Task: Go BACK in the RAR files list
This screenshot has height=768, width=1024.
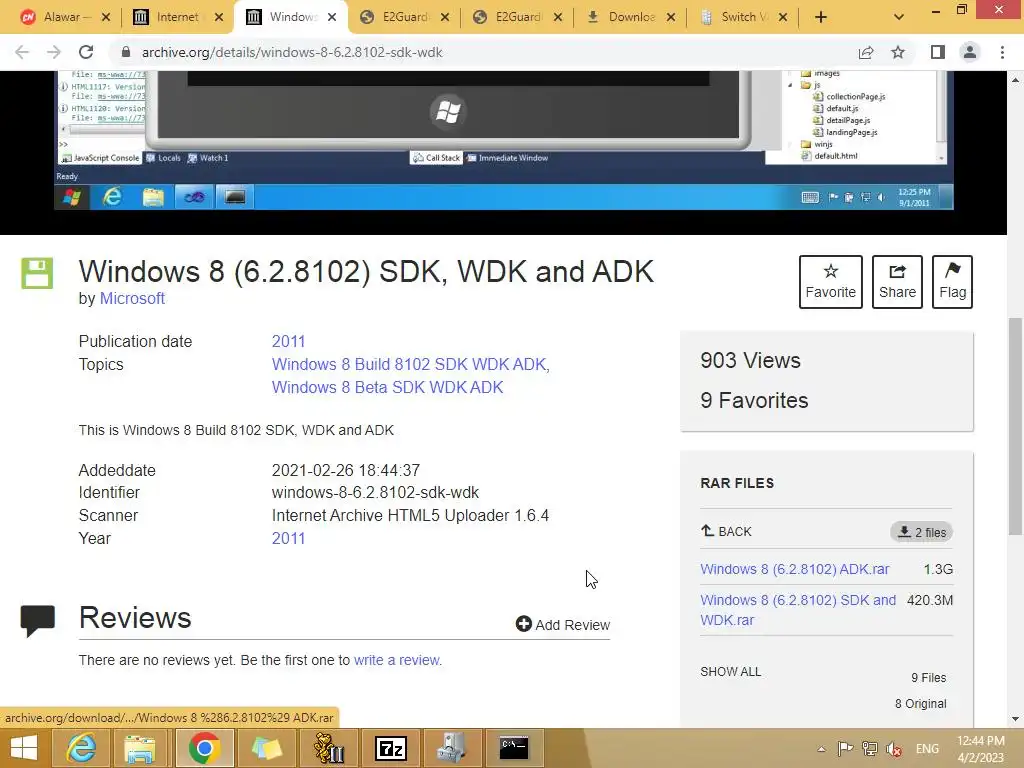Action: 726,532
